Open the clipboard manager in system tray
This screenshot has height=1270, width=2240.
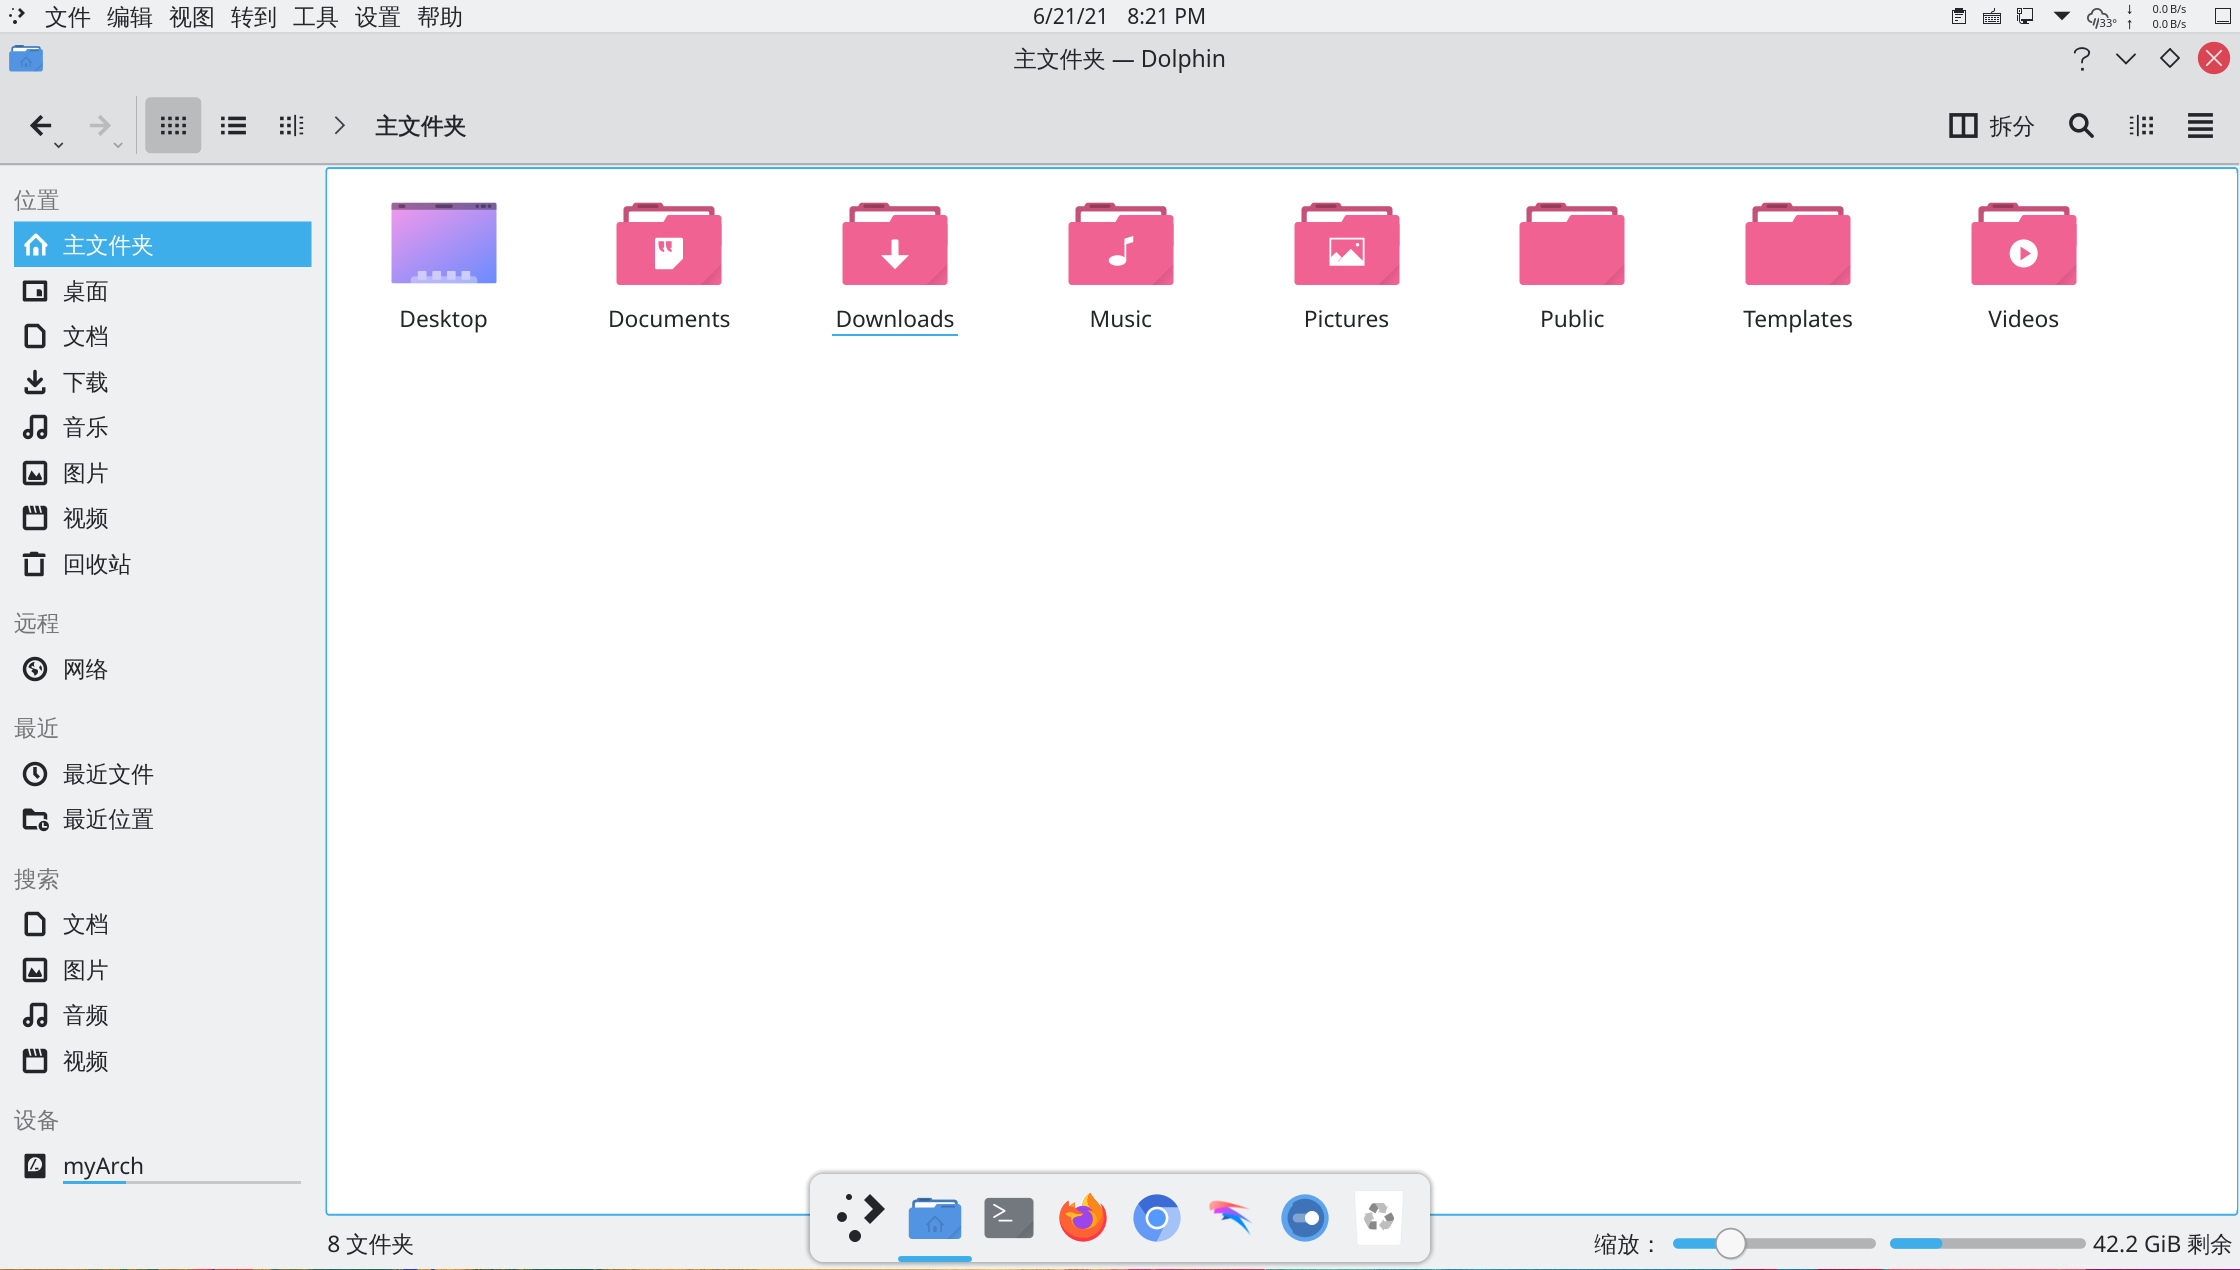1959,16
